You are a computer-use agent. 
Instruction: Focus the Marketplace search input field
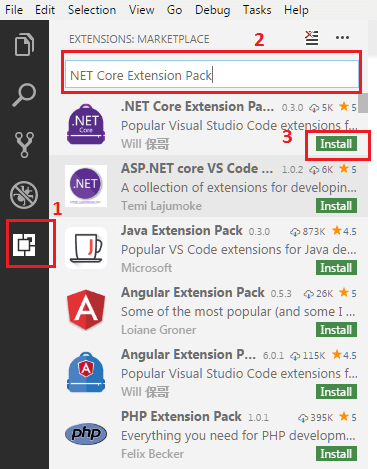pos(212,75)
